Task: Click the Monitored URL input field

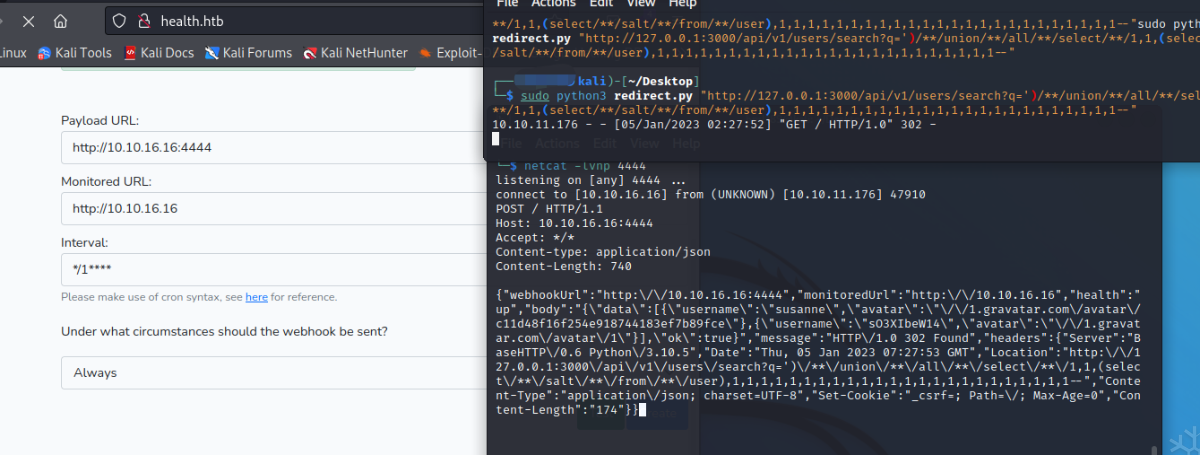Action: pos(273,209)
